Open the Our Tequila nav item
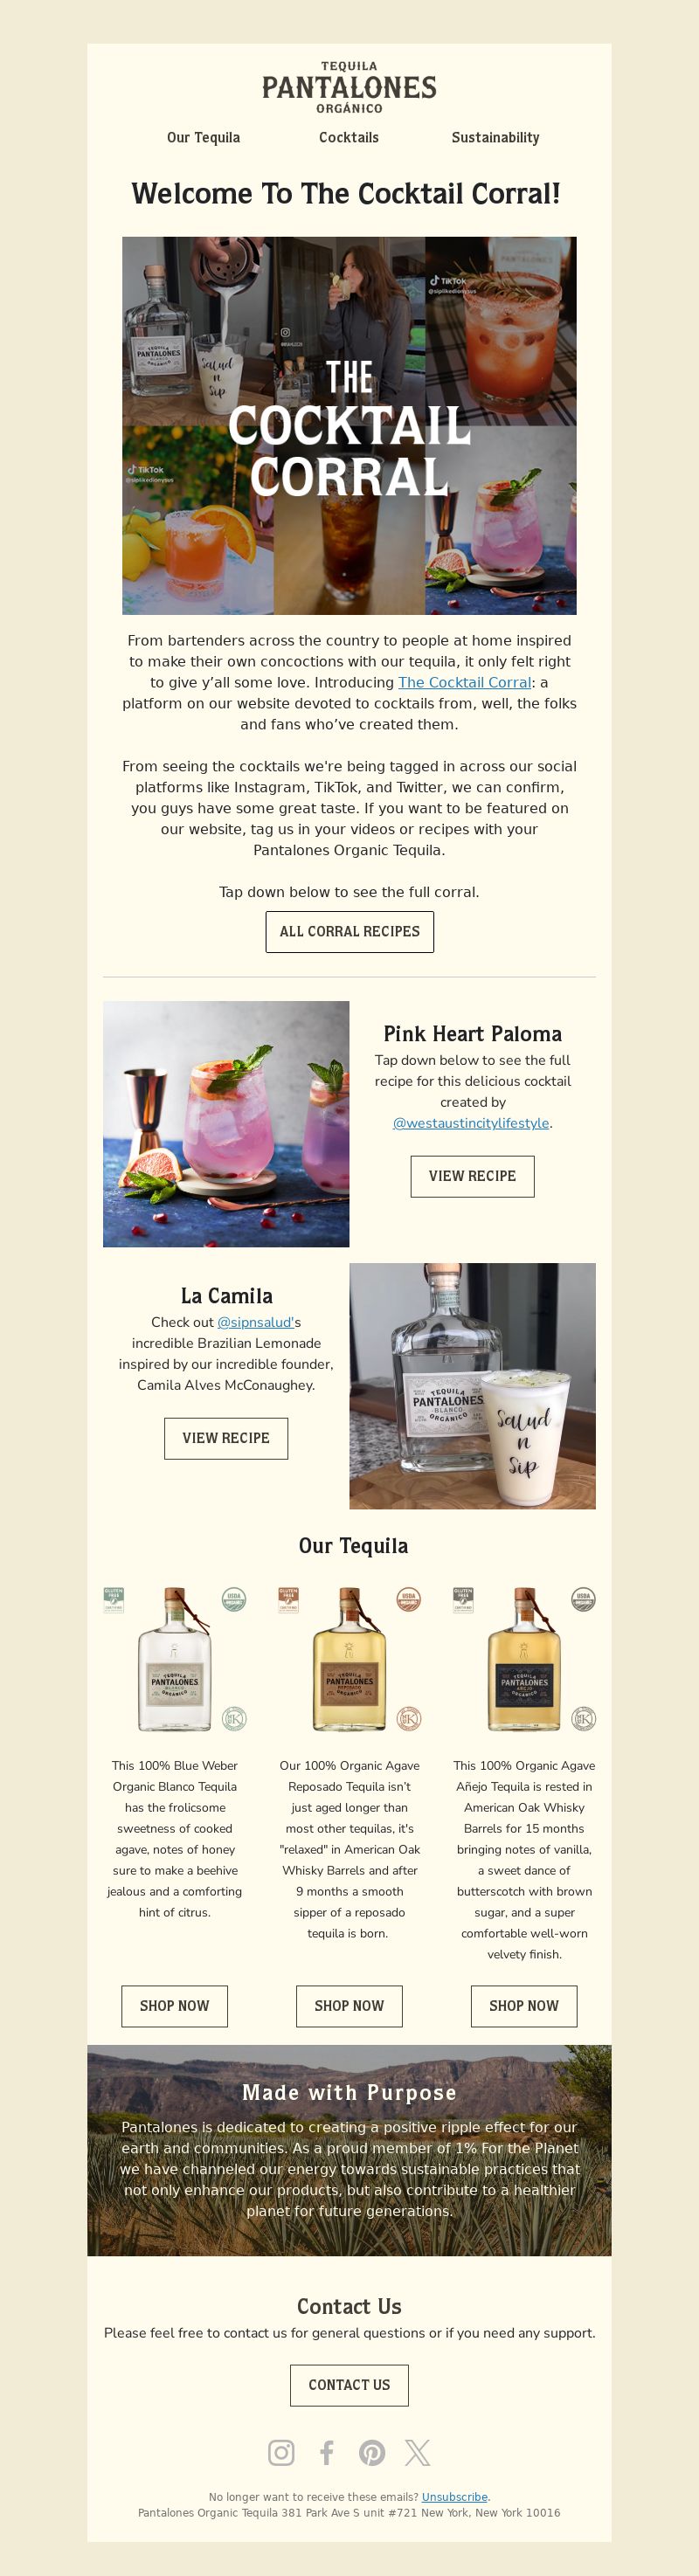 point(203,137)
